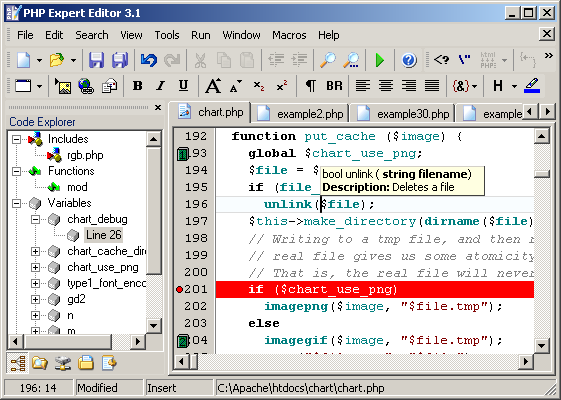Open the recent files dropdown arrow beside open folder
The image size is (561, 400).
[73, 60]
